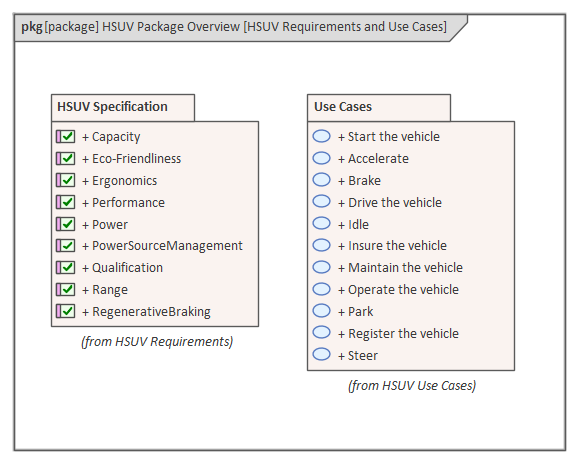Select the HSUV Specification package tab

tap(123, 107)
